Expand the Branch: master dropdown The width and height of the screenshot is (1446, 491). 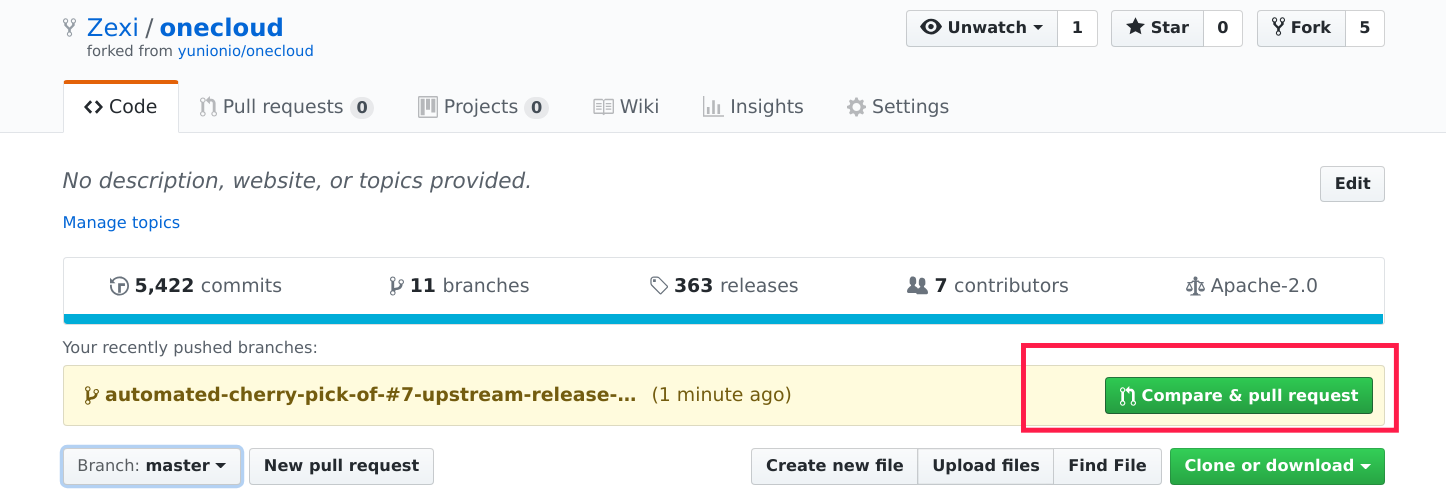(152, 466)
